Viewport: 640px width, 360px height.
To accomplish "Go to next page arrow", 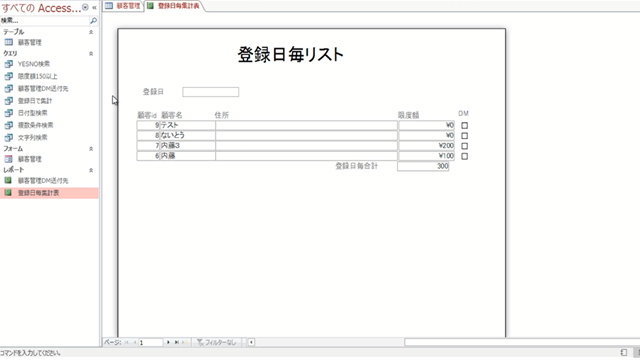I will tap(168, 342).
